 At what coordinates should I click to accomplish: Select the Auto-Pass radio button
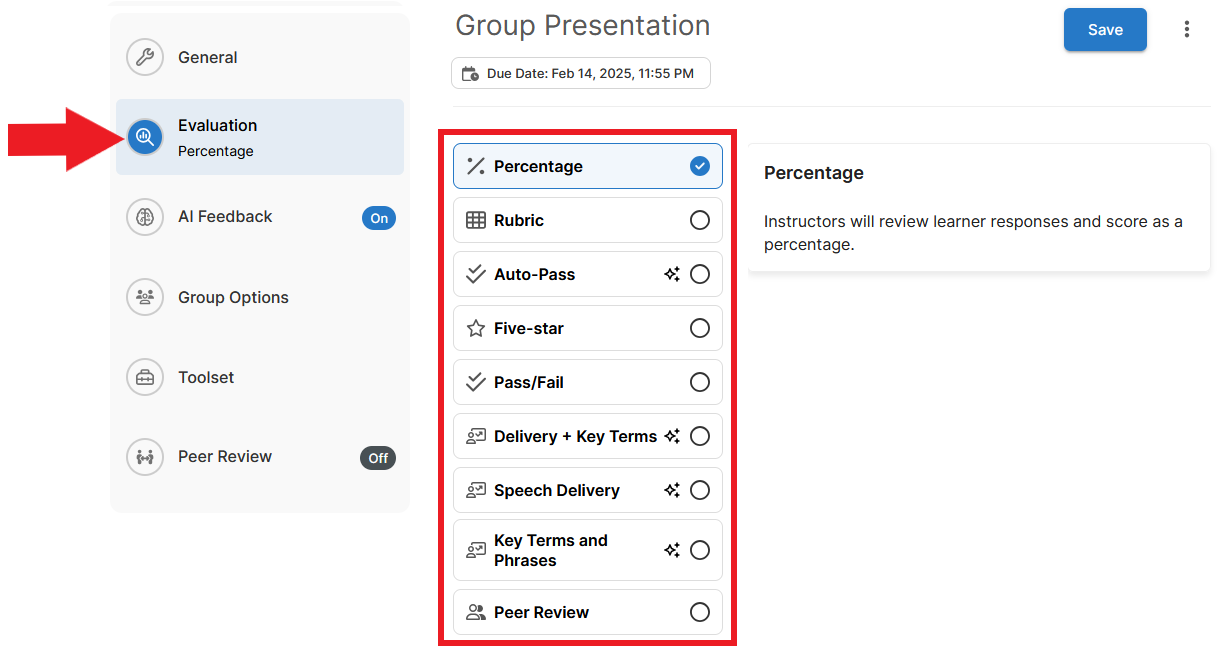coord(700,274)
